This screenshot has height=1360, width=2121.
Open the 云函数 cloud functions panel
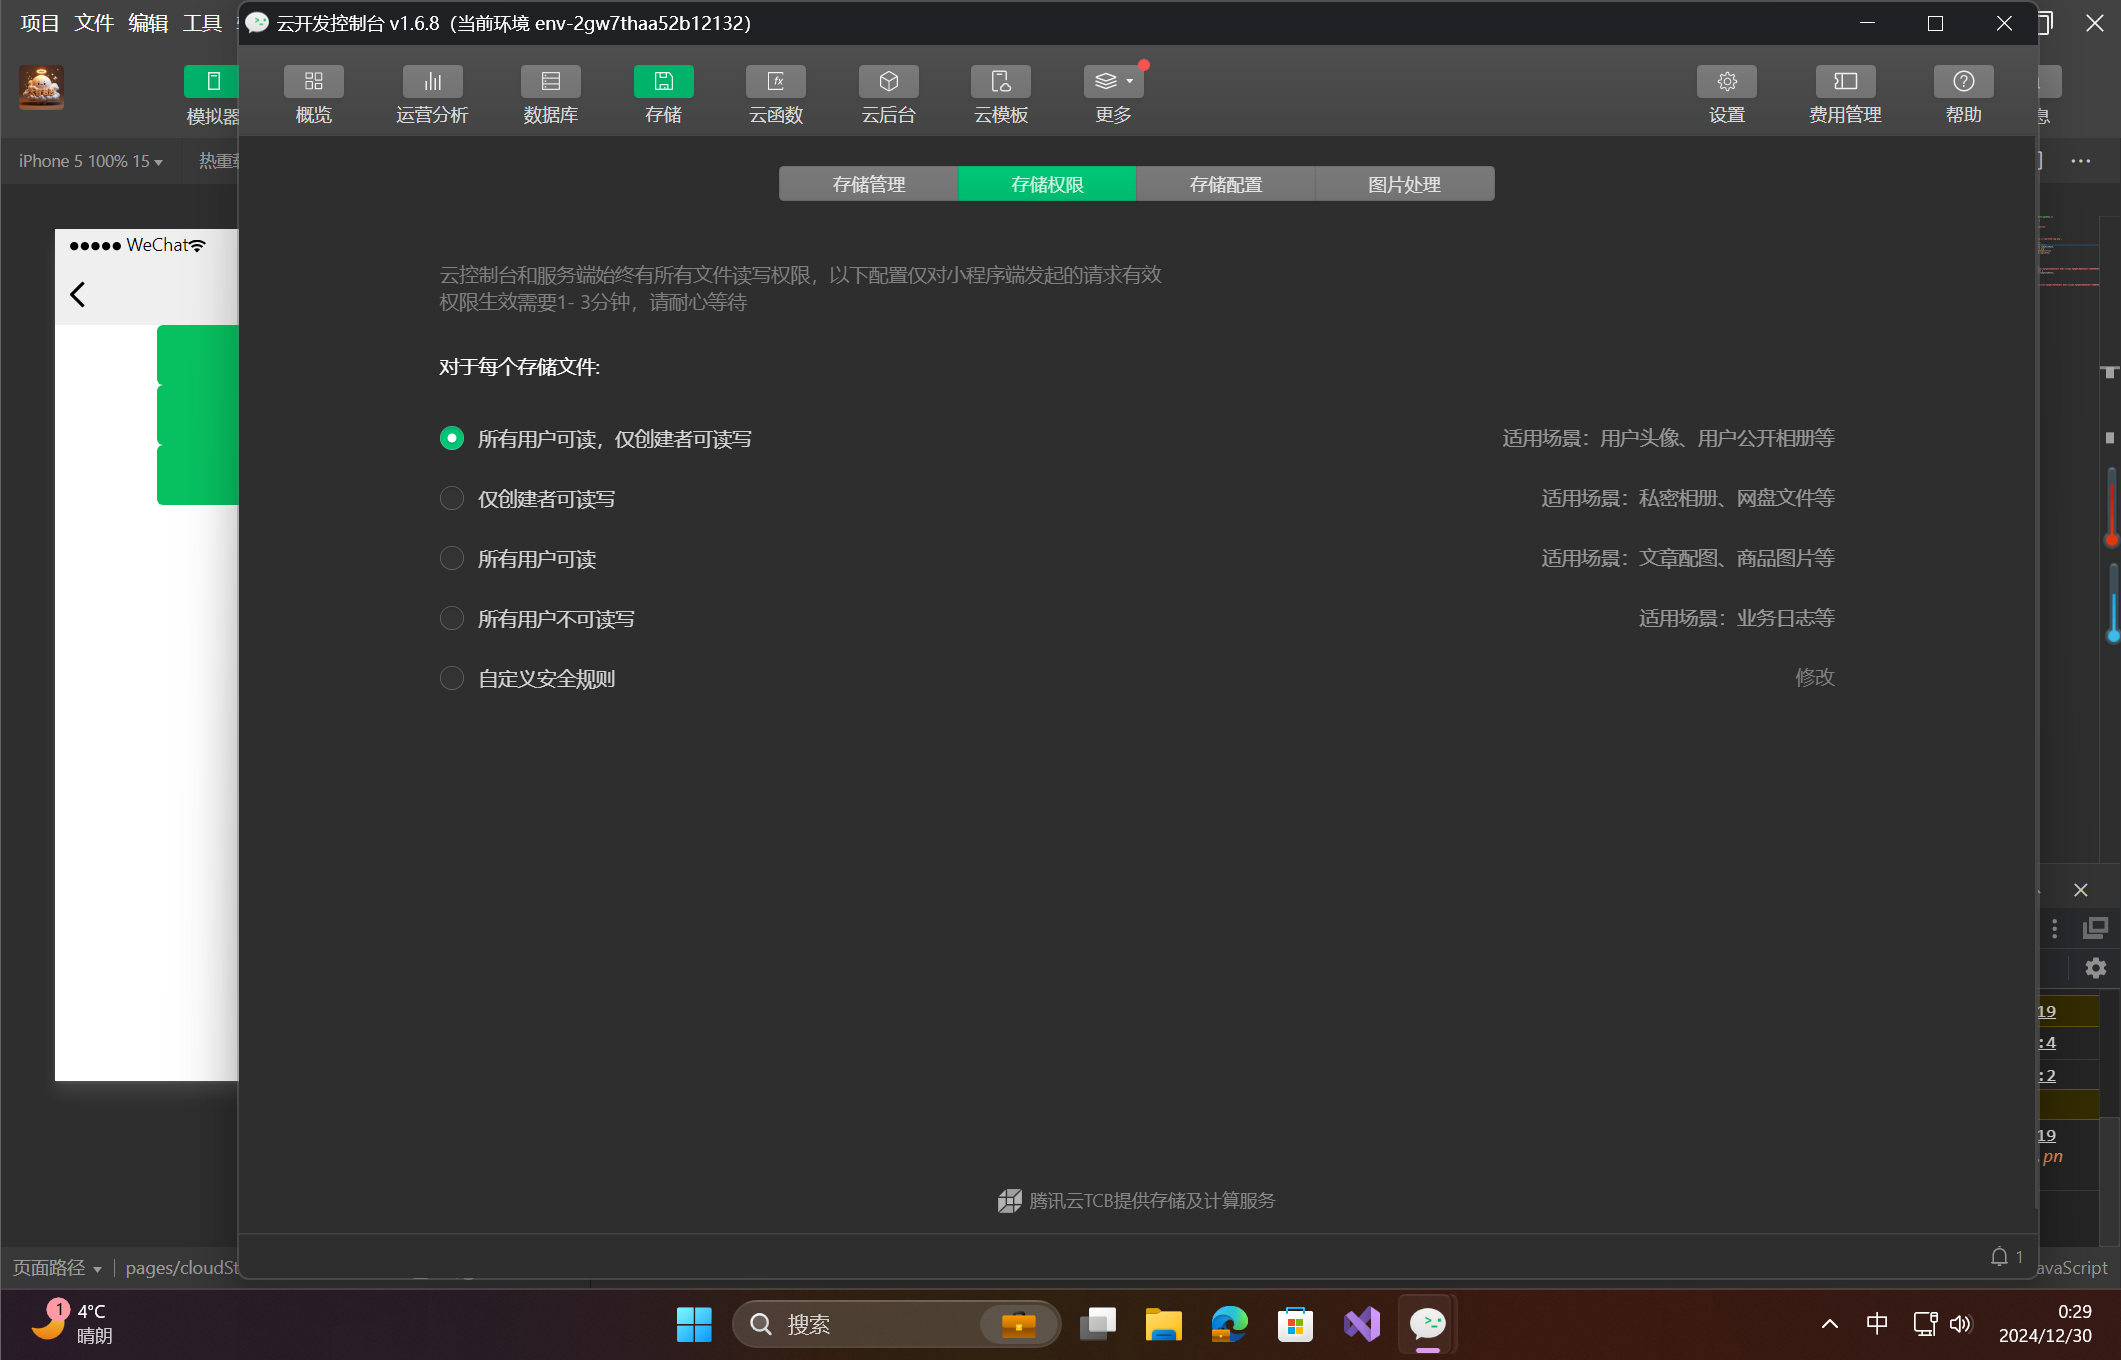click(x=775, y=95)
